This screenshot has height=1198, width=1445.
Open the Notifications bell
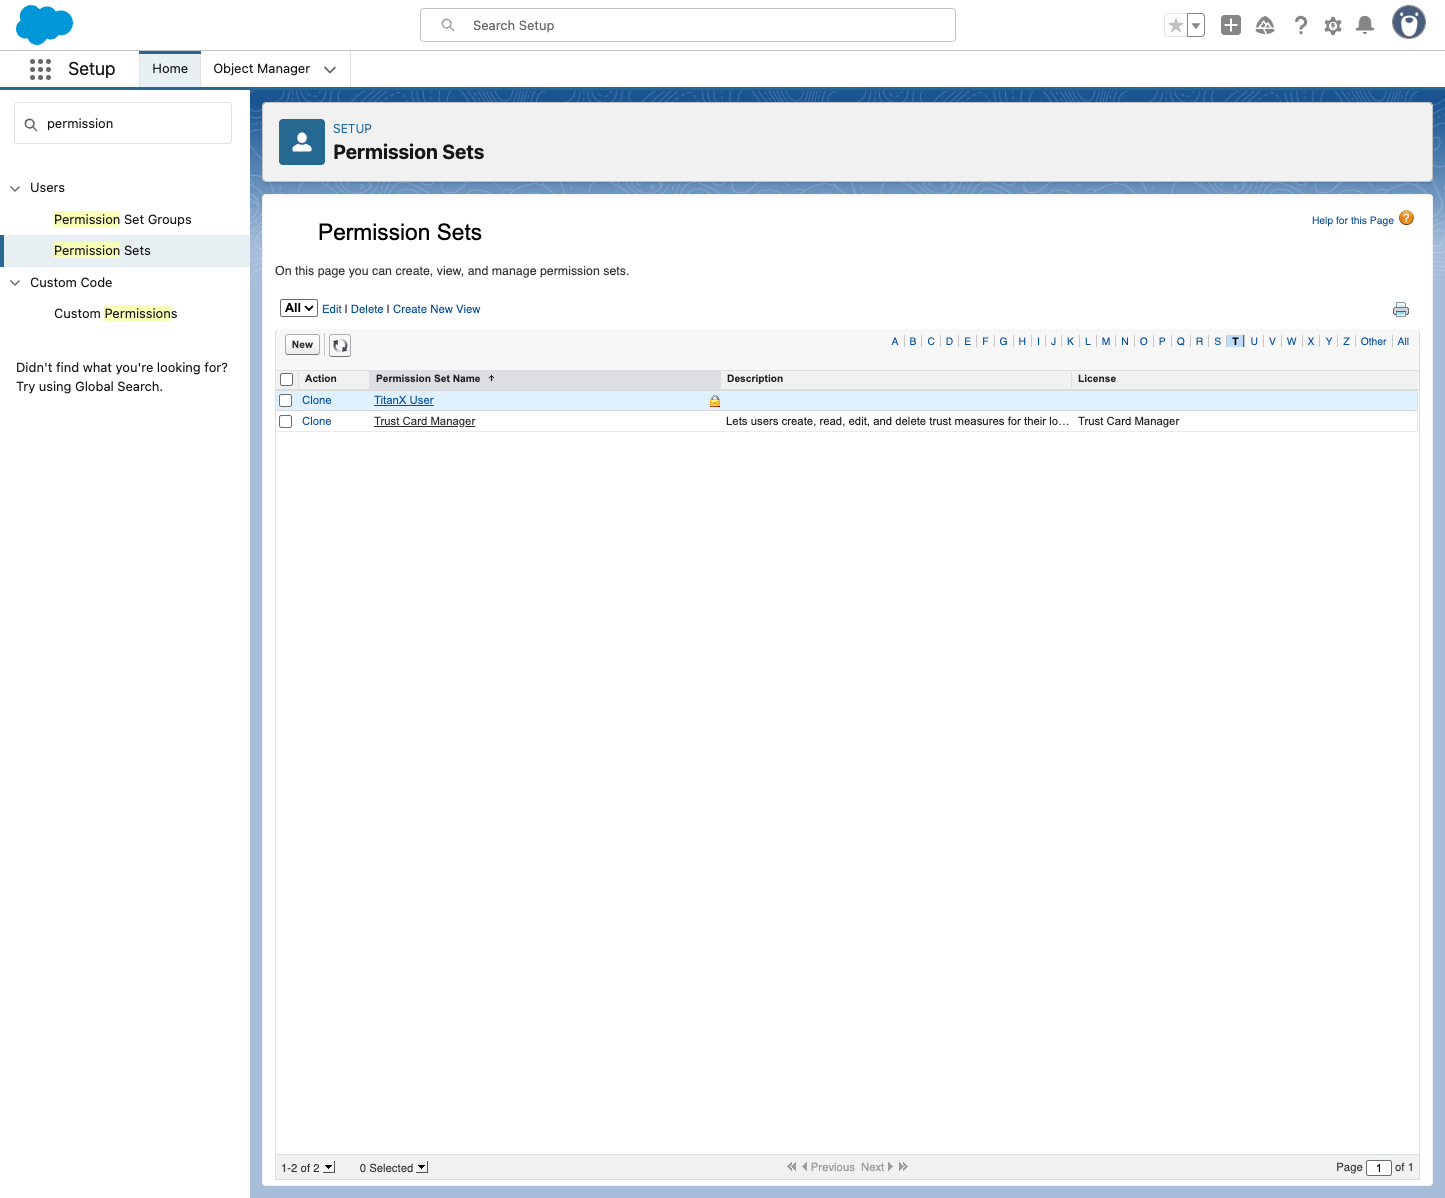(x=1365, y=26)
